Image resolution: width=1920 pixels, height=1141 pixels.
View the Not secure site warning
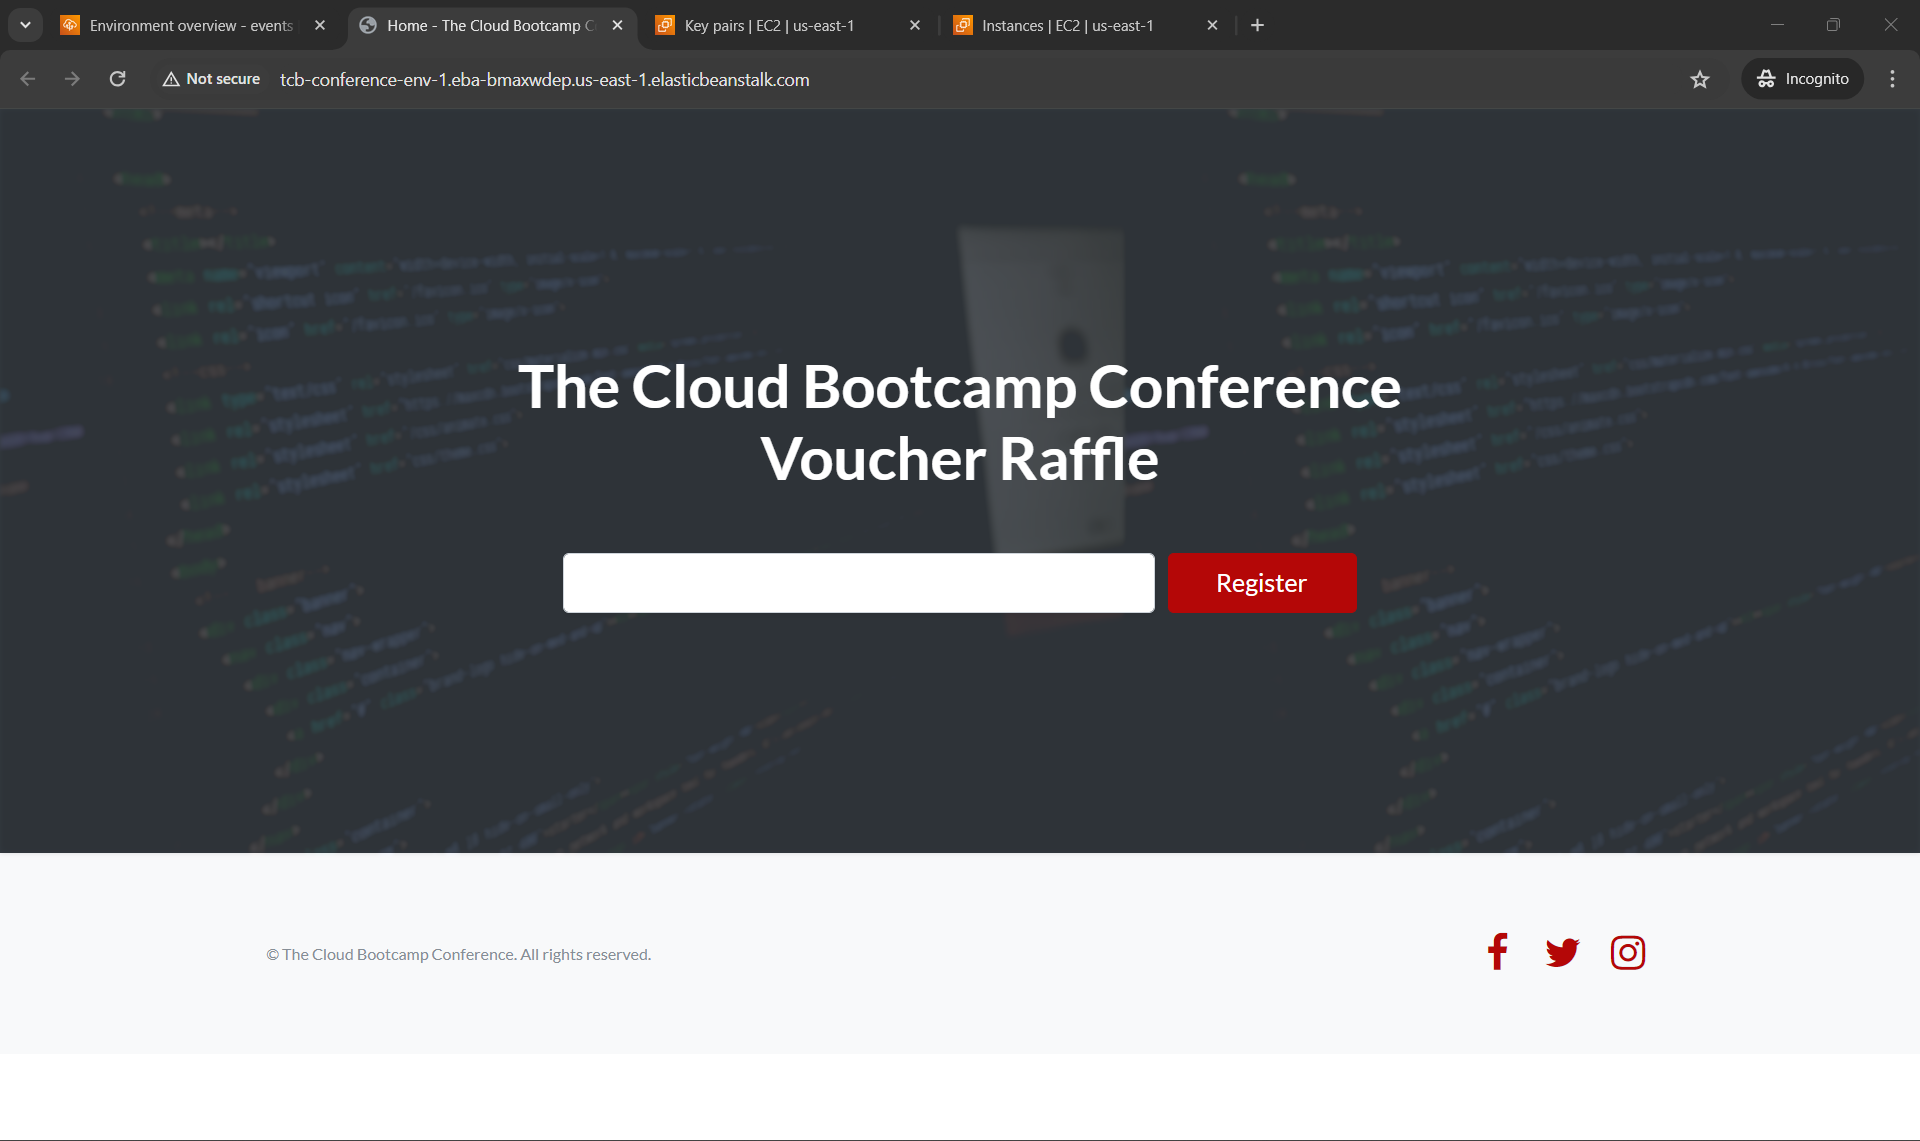(211, 79)
